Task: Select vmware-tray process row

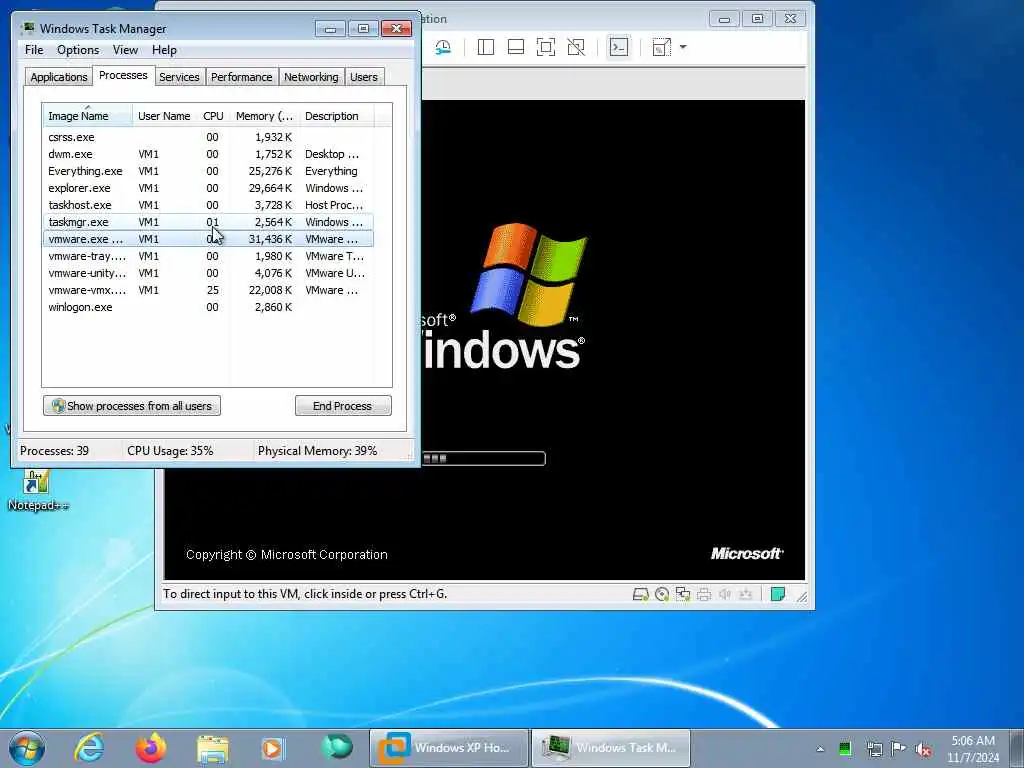Action: click(208, 256)
